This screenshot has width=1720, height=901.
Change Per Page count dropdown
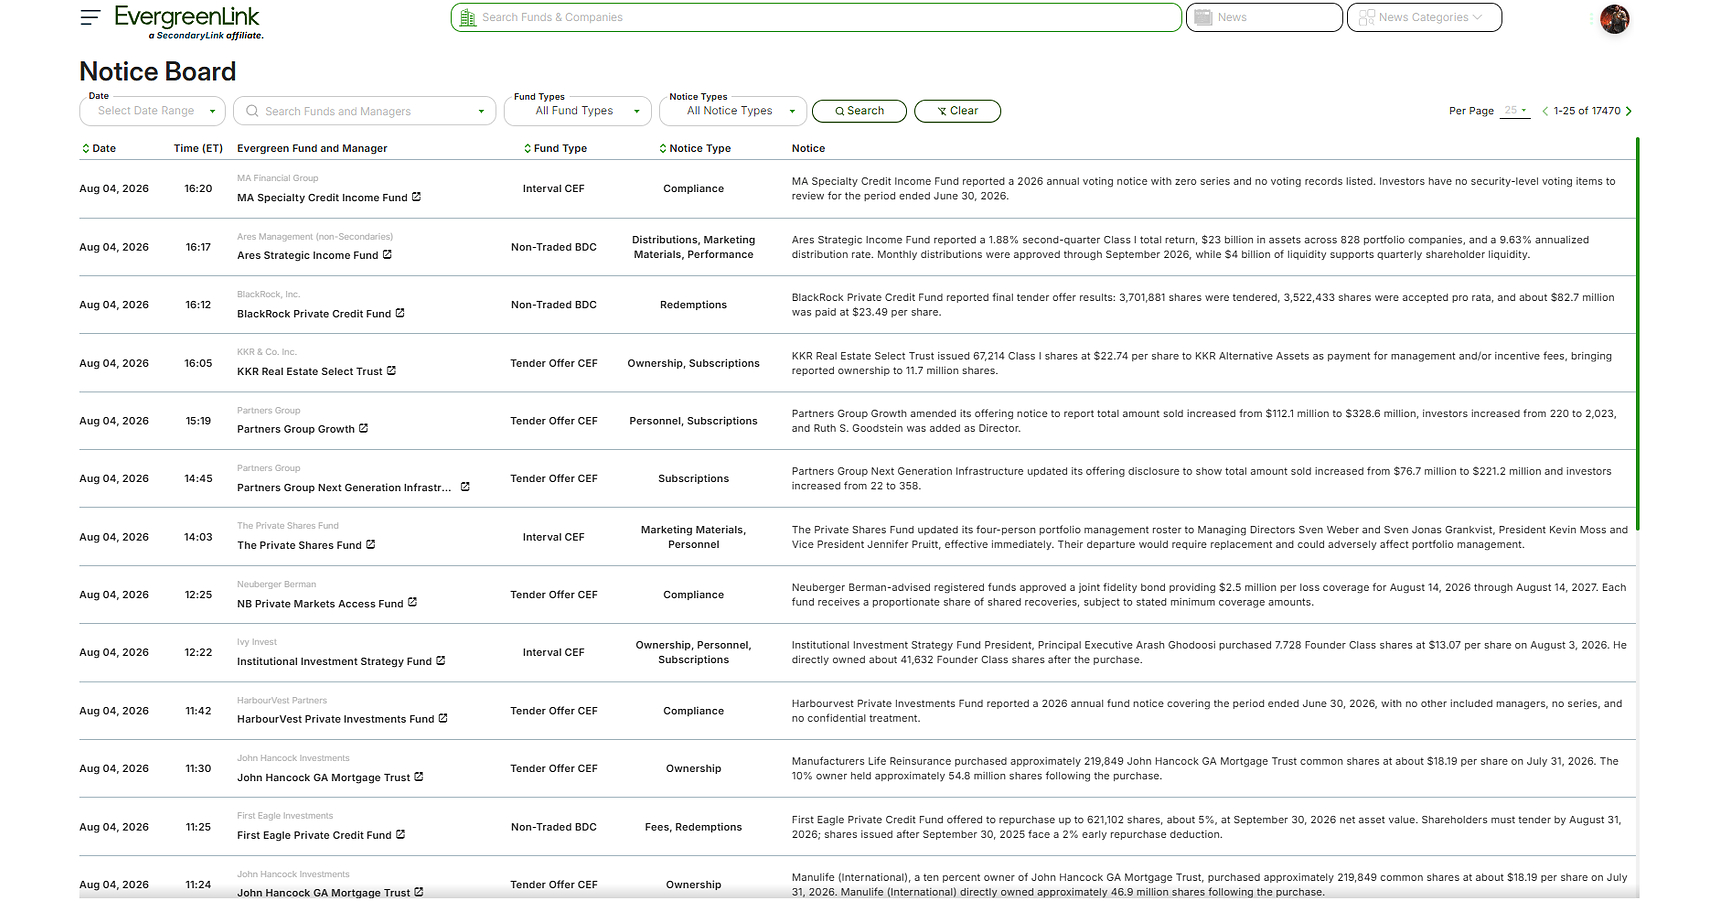1515,111
